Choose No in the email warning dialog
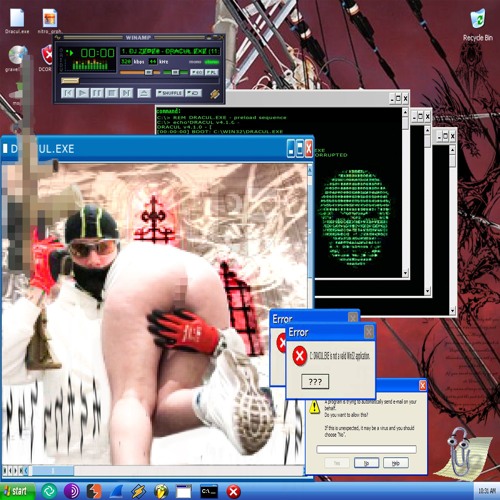This screenshot has width=500, height=500. point(366,463)
